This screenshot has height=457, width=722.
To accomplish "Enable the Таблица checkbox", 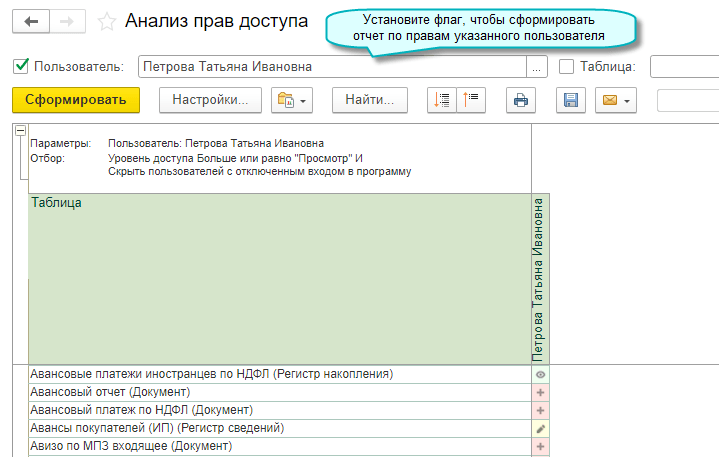I will 566,67.
